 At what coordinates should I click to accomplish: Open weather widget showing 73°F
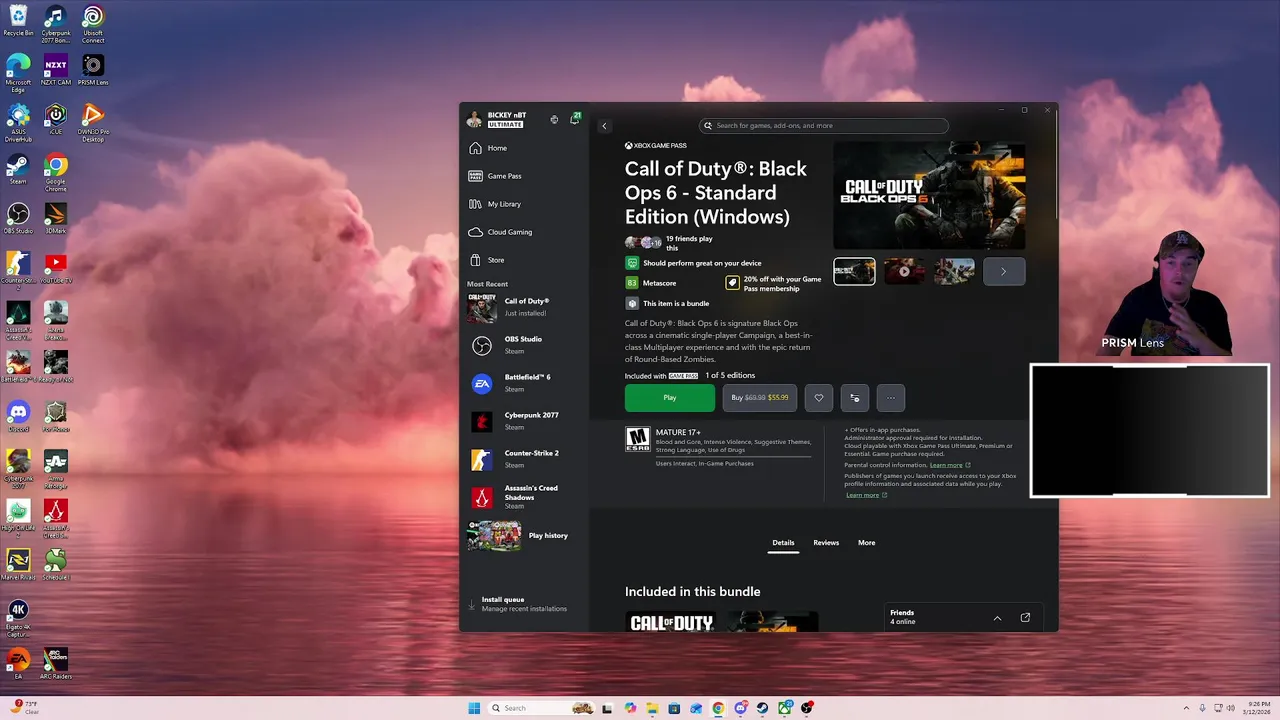pos(25,707)
